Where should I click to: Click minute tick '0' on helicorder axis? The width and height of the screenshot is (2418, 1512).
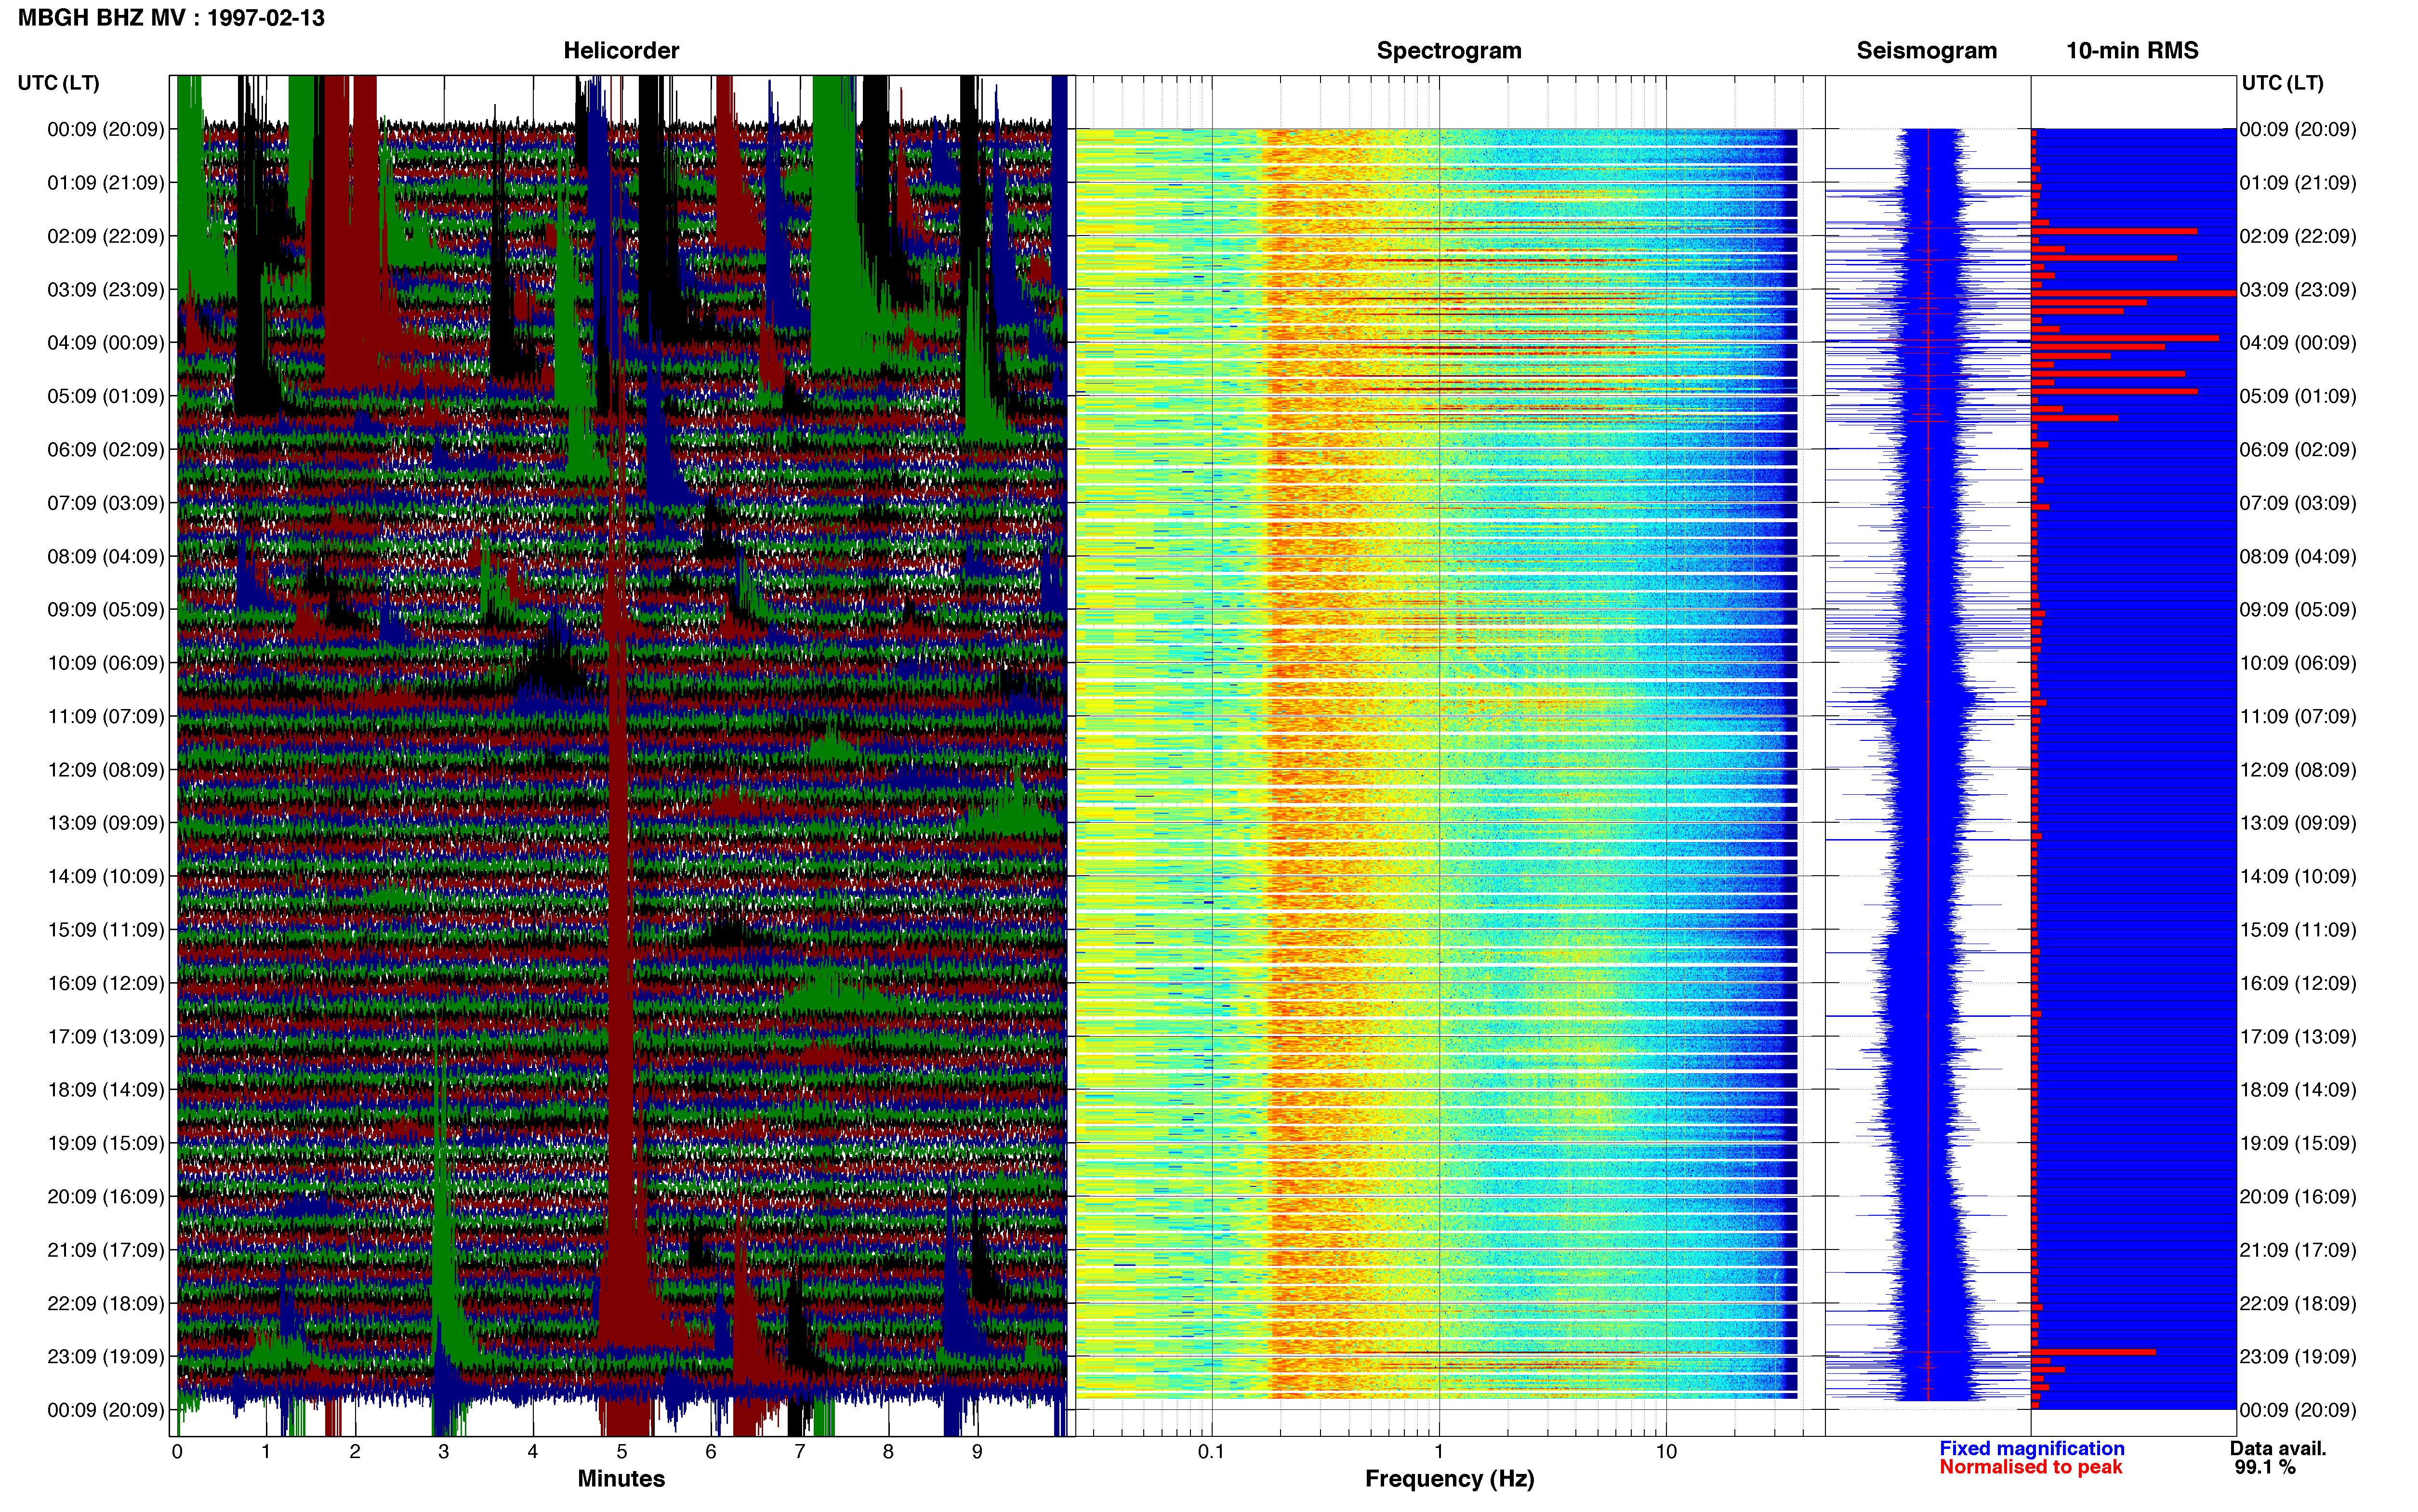pos(177,1452)
